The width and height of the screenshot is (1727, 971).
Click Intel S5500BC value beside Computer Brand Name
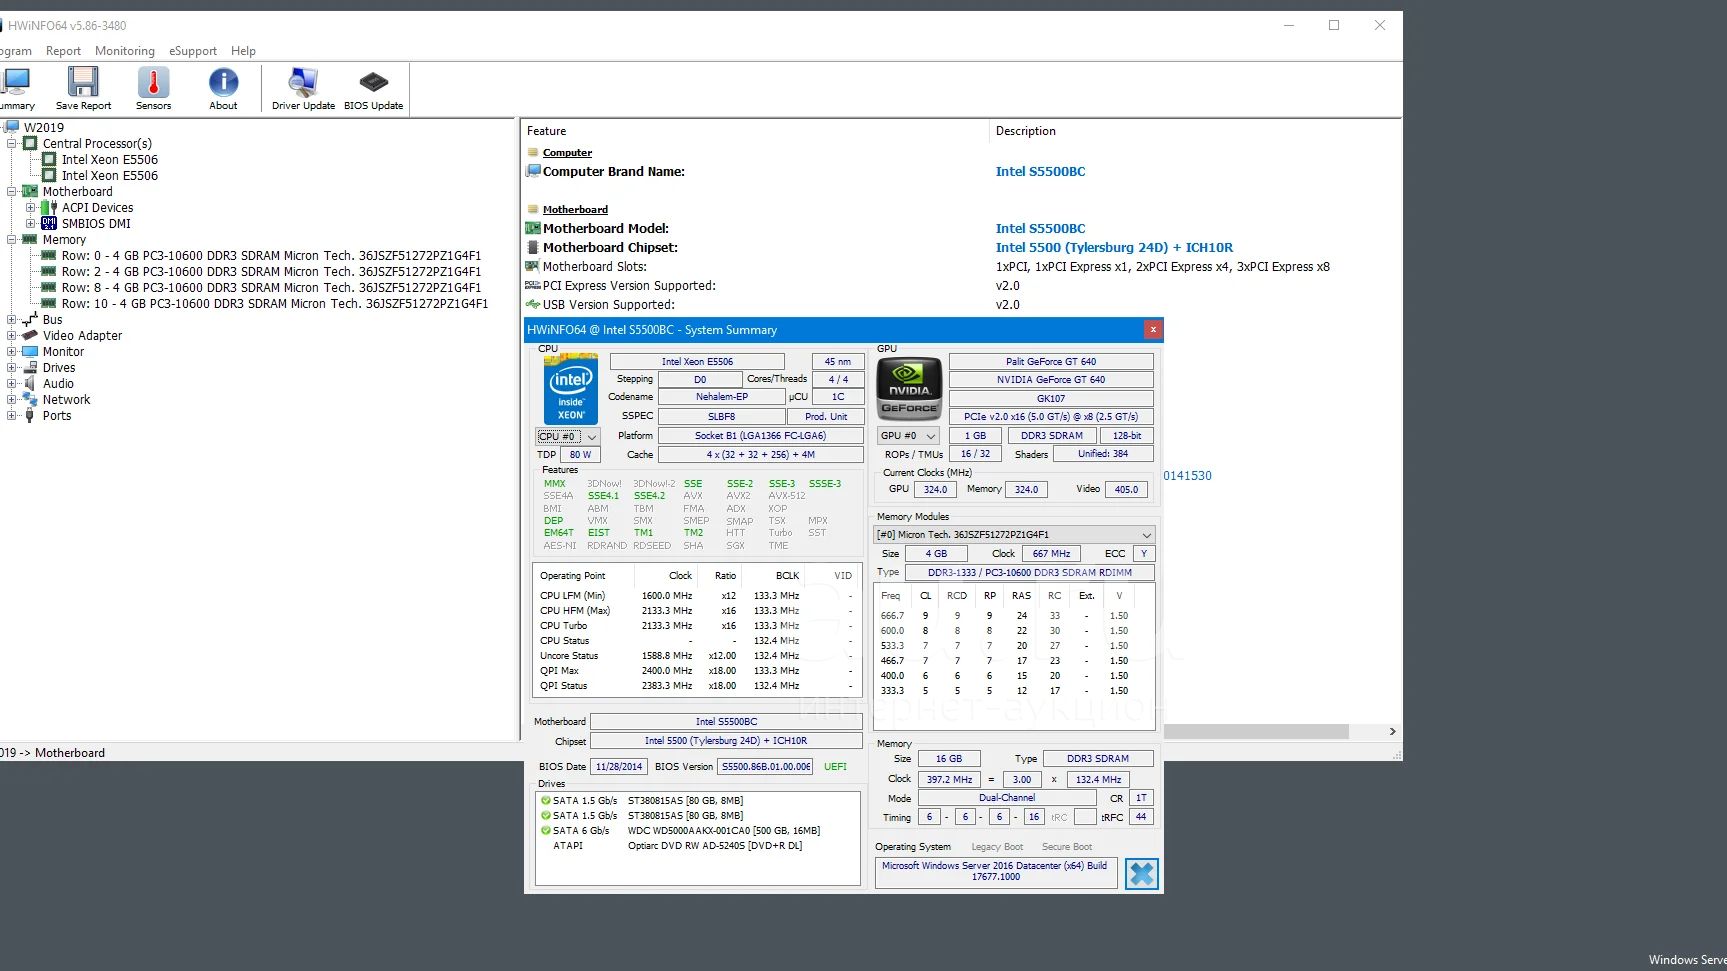pos(1040,171)
